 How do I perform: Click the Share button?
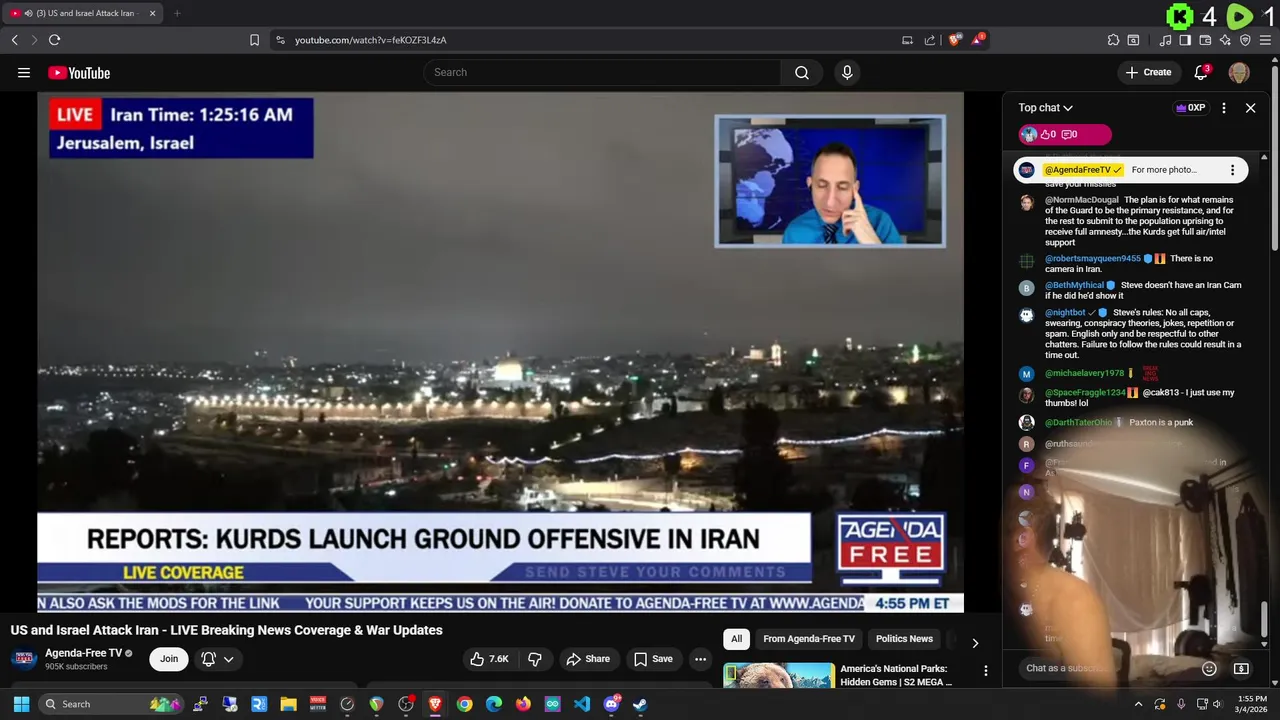tap(588, 659)
